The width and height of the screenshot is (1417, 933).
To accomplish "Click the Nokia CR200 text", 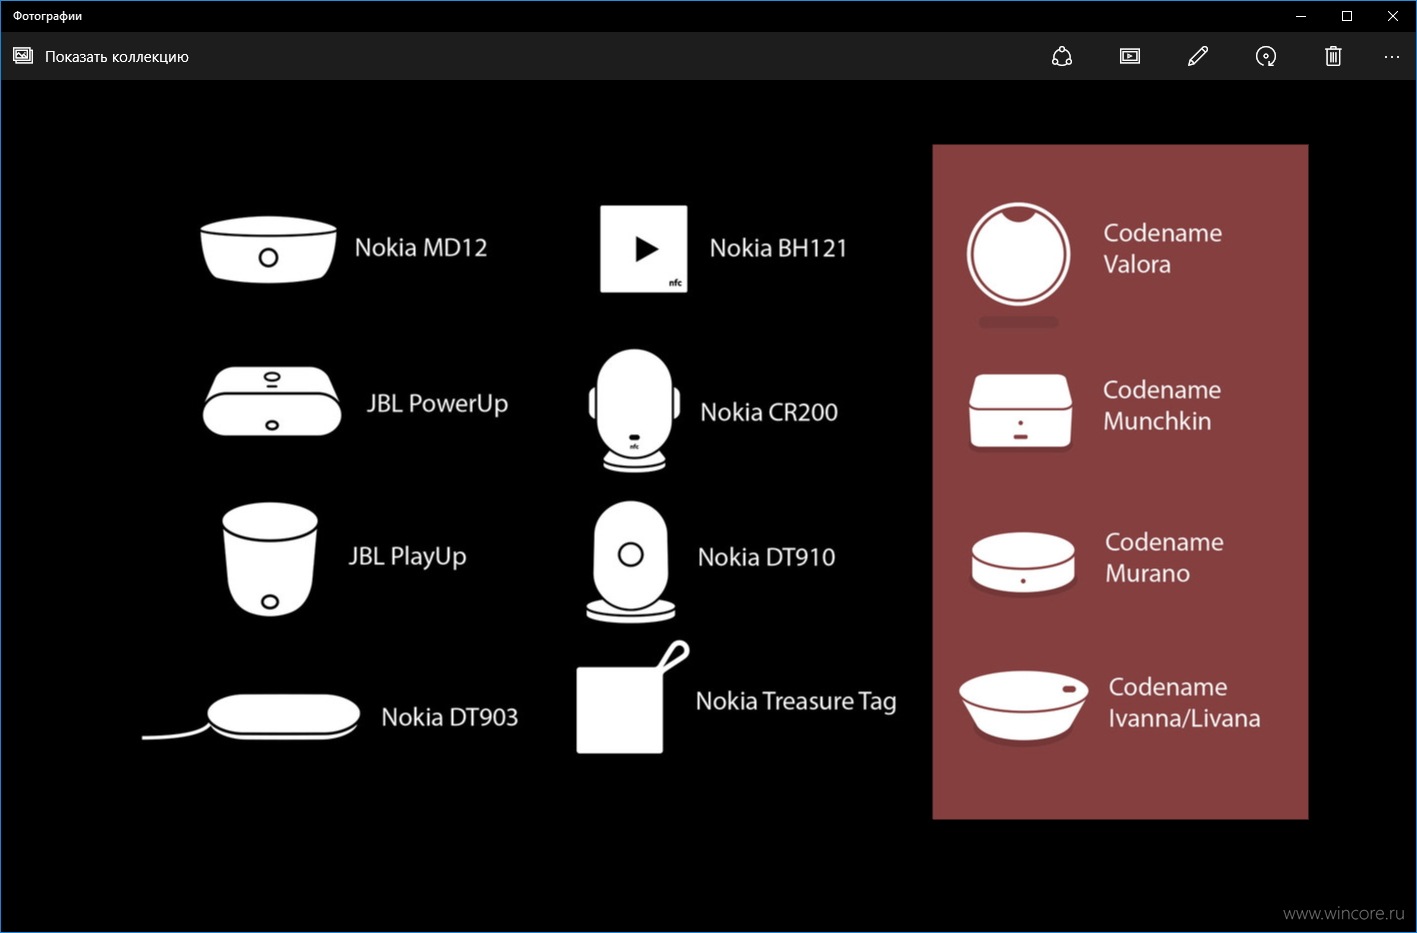I will (x=769, y=412).
